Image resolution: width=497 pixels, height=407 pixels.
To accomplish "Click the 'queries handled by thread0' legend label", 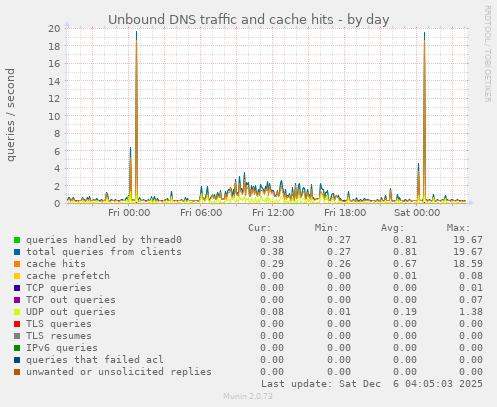I will click(x=104, y=240).
